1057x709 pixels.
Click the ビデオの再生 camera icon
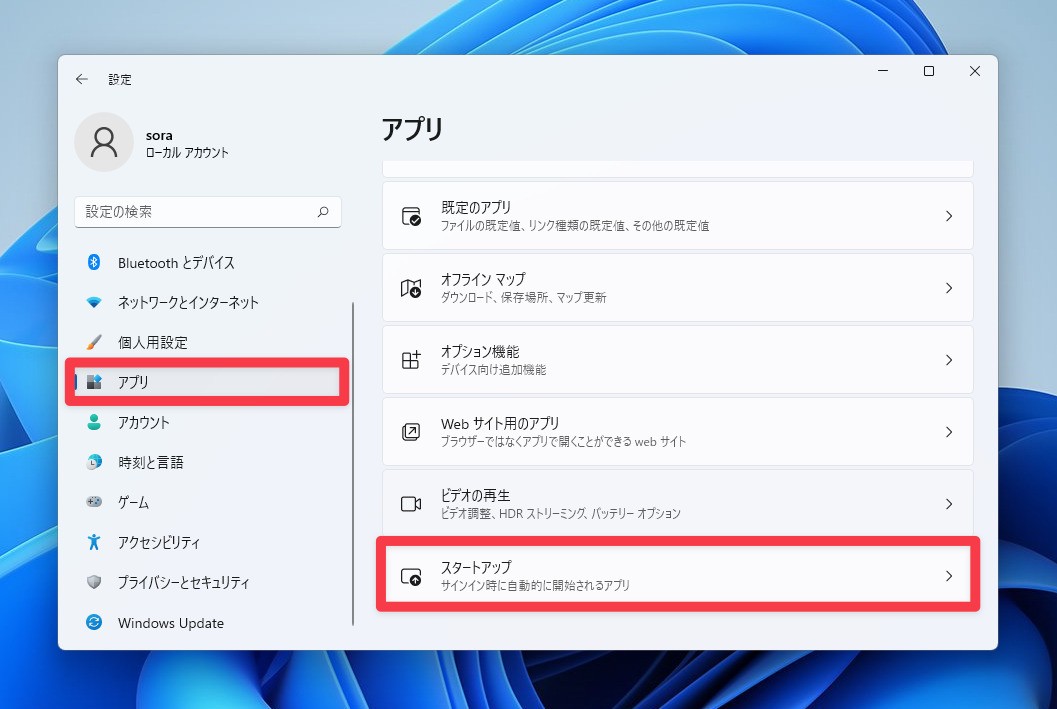point(411,504)
